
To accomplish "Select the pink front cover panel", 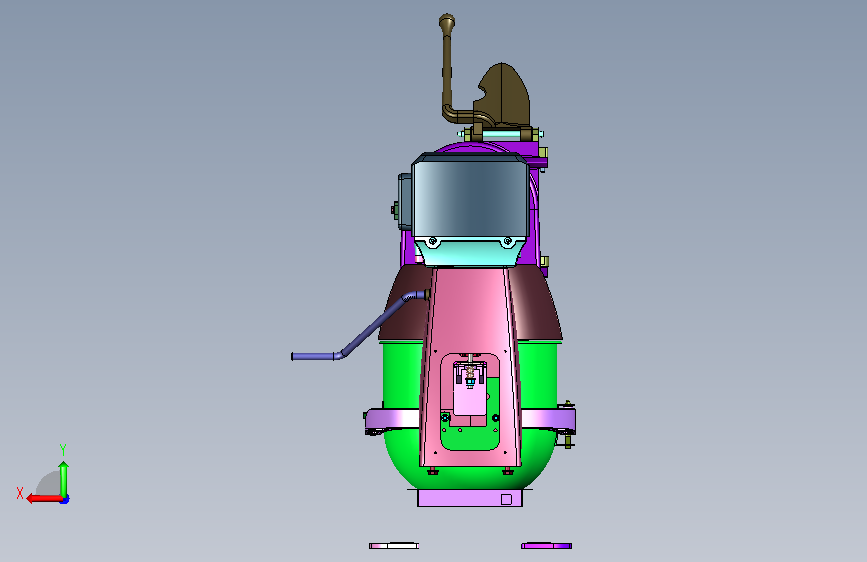I will click(470, 315).
